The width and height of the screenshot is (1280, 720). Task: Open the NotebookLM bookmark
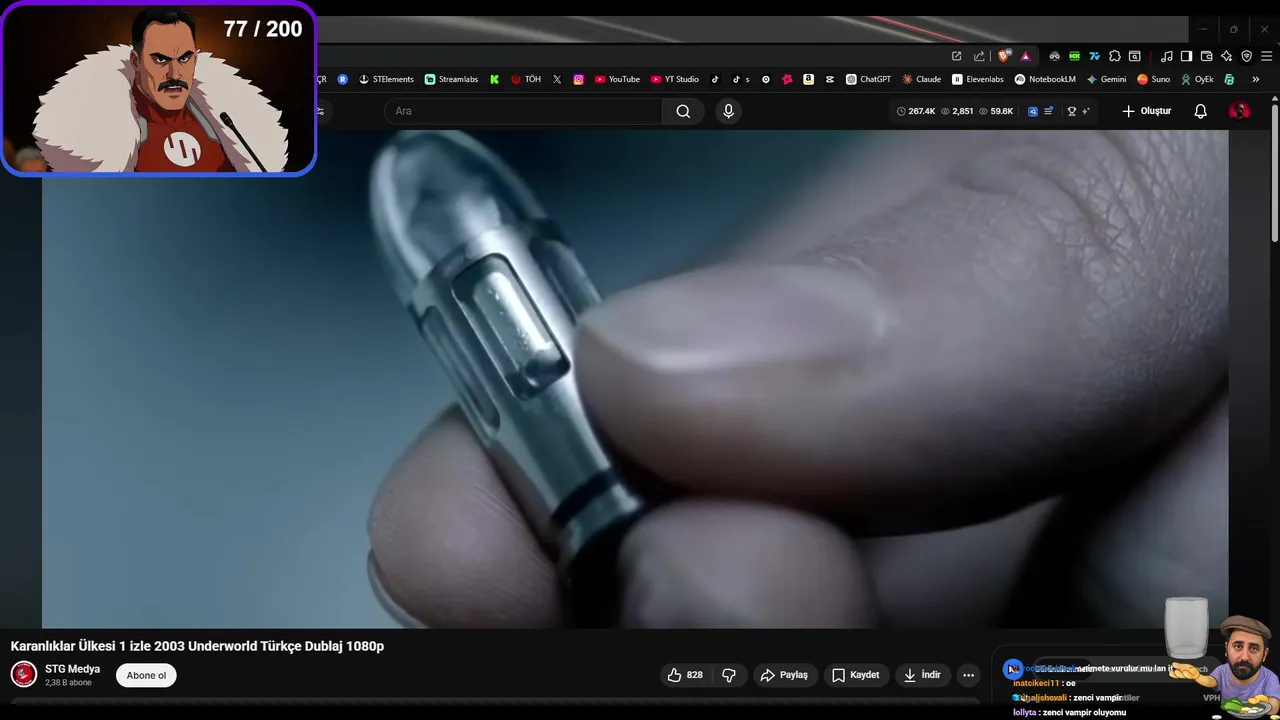[1045, 79]
